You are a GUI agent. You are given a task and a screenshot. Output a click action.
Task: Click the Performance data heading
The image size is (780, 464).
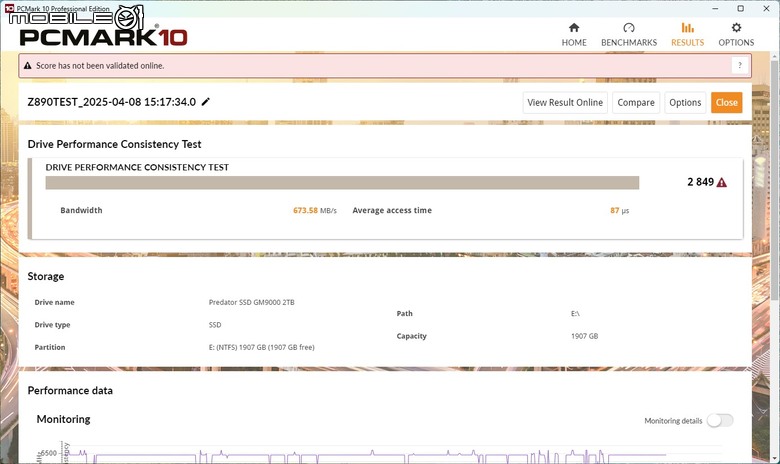(70, 390)
